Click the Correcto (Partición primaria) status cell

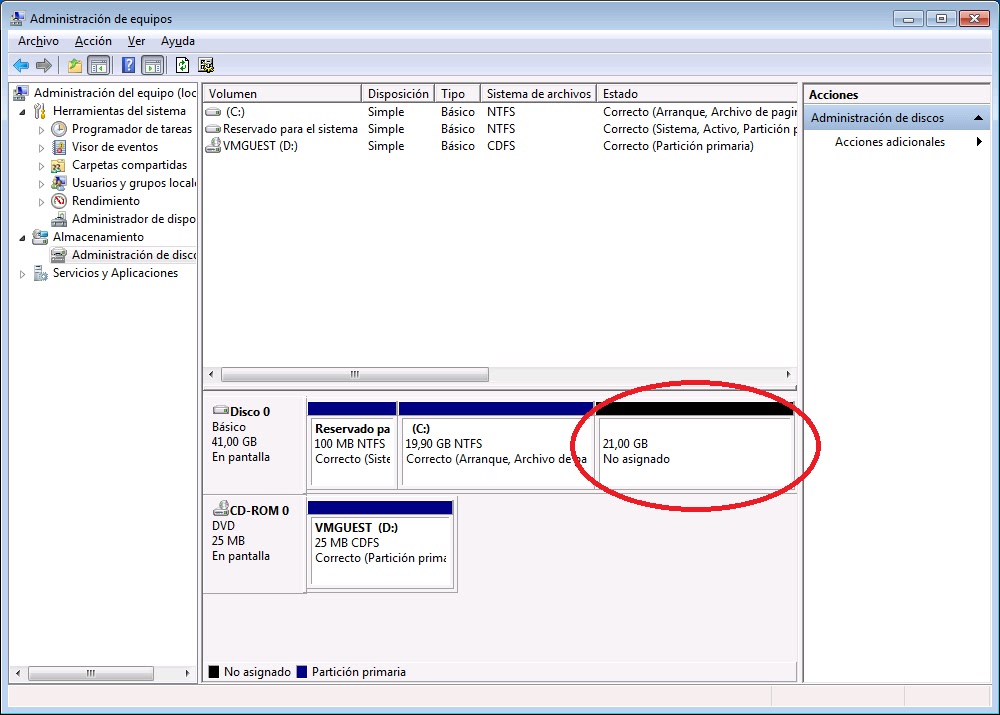click(x=679, y=146)
